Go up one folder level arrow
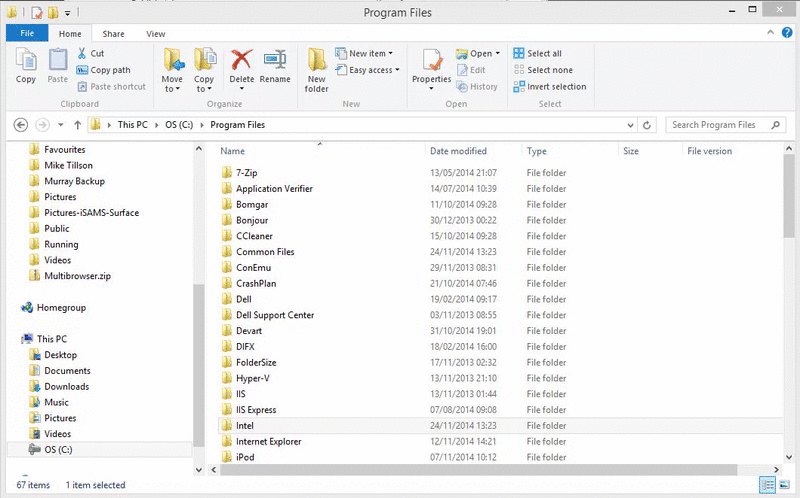The width and height of the screenshot is (800, 498). pos(78,125)
